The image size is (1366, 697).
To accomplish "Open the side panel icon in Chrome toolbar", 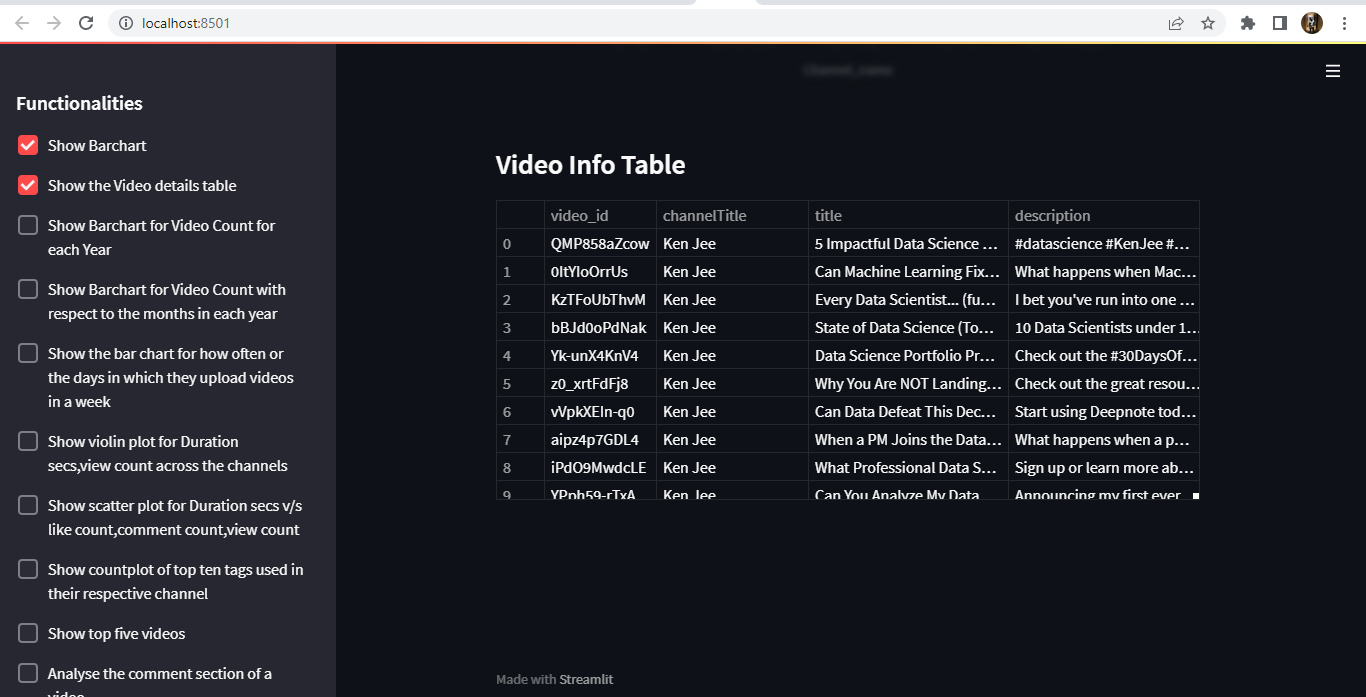I will (x=1280, y=22).
